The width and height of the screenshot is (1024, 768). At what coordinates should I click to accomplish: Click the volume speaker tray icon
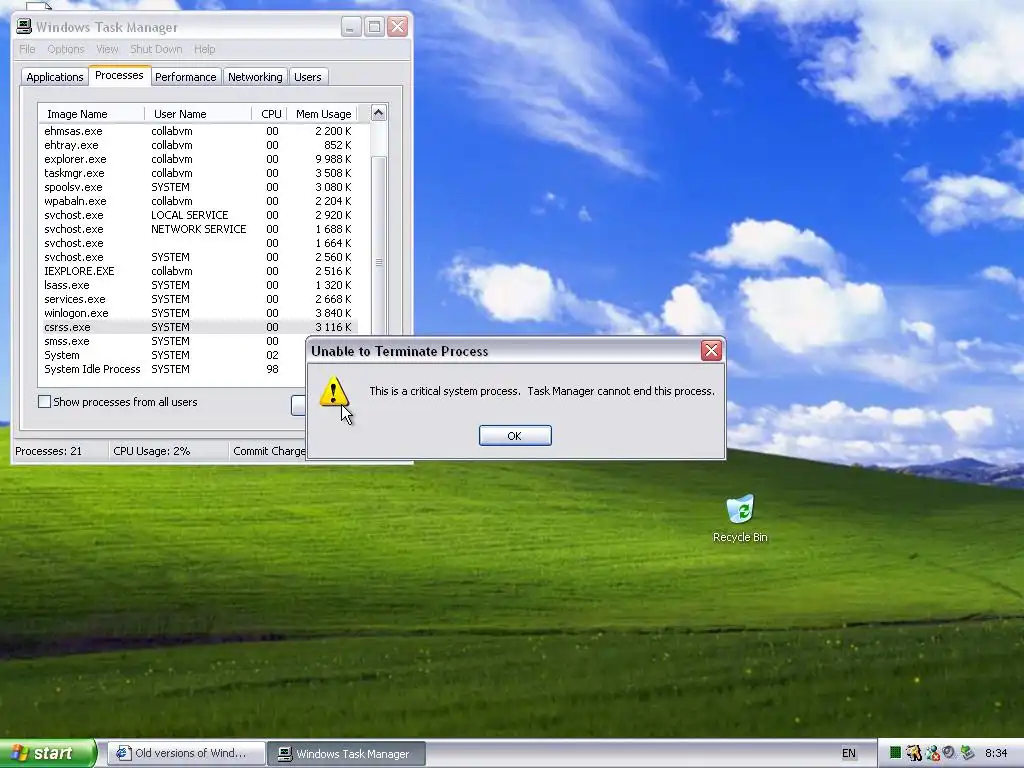(x=949, y=753)
